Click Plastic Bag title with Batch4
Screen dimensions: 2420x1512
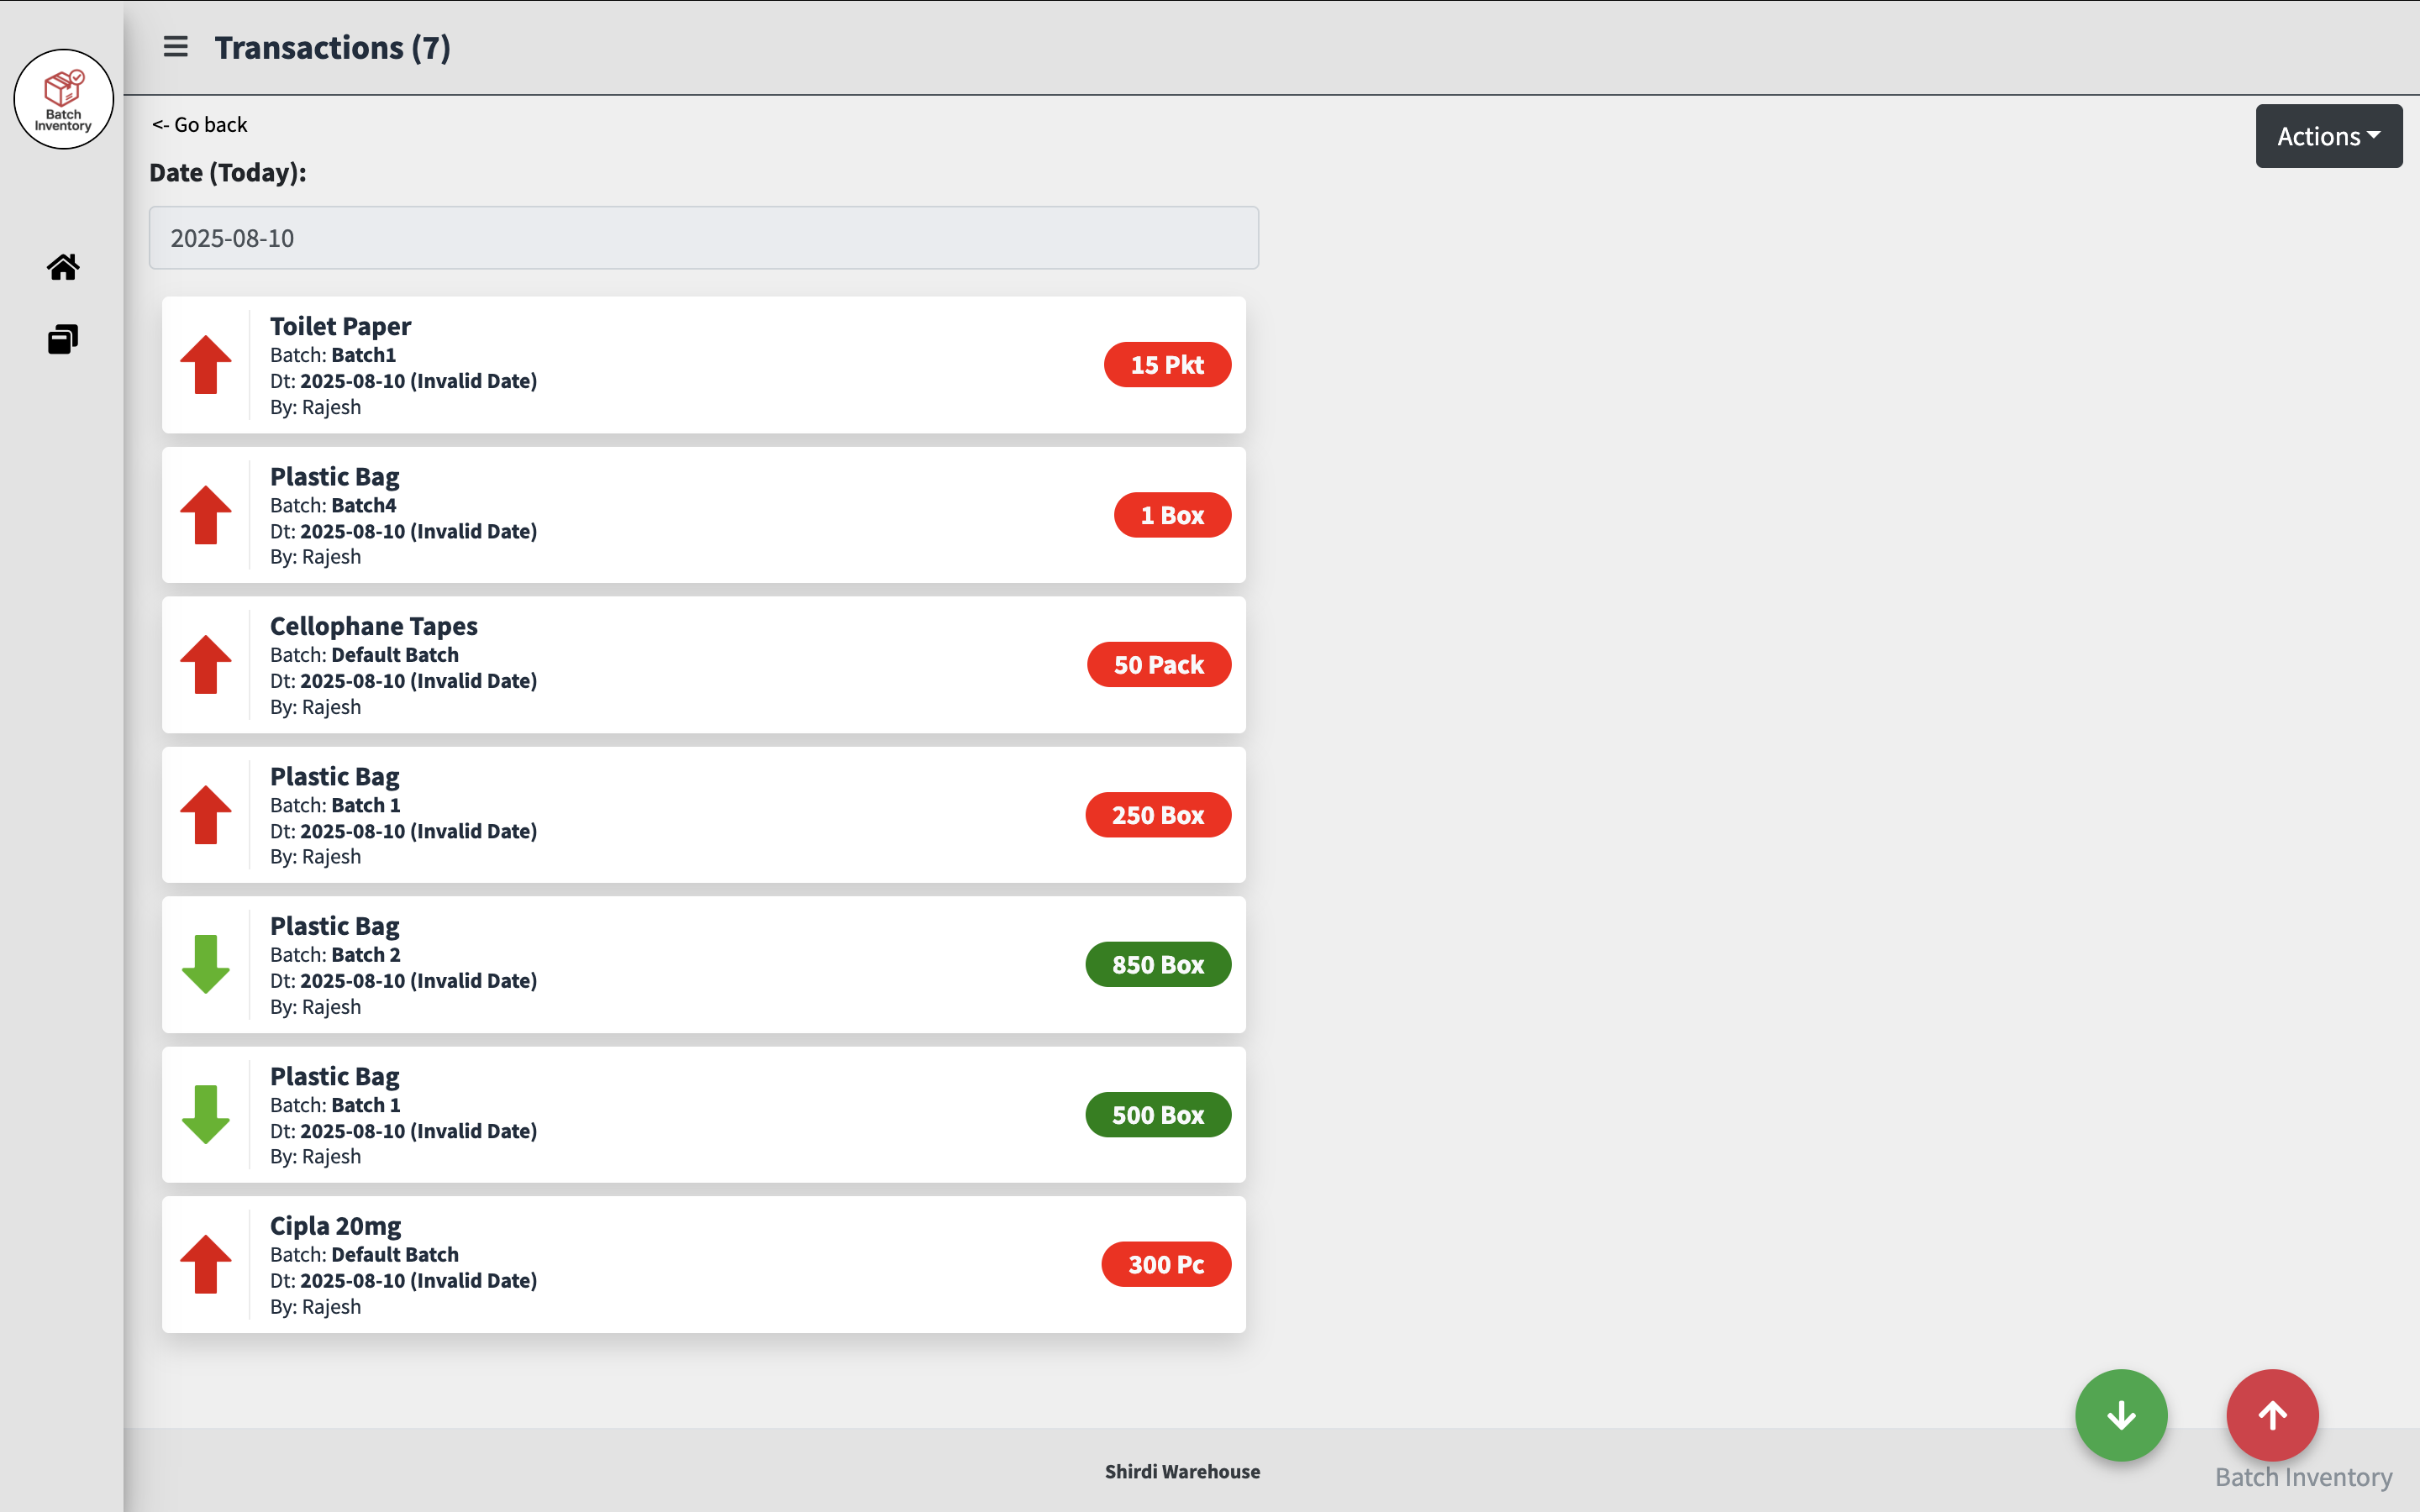click(334, 476)
